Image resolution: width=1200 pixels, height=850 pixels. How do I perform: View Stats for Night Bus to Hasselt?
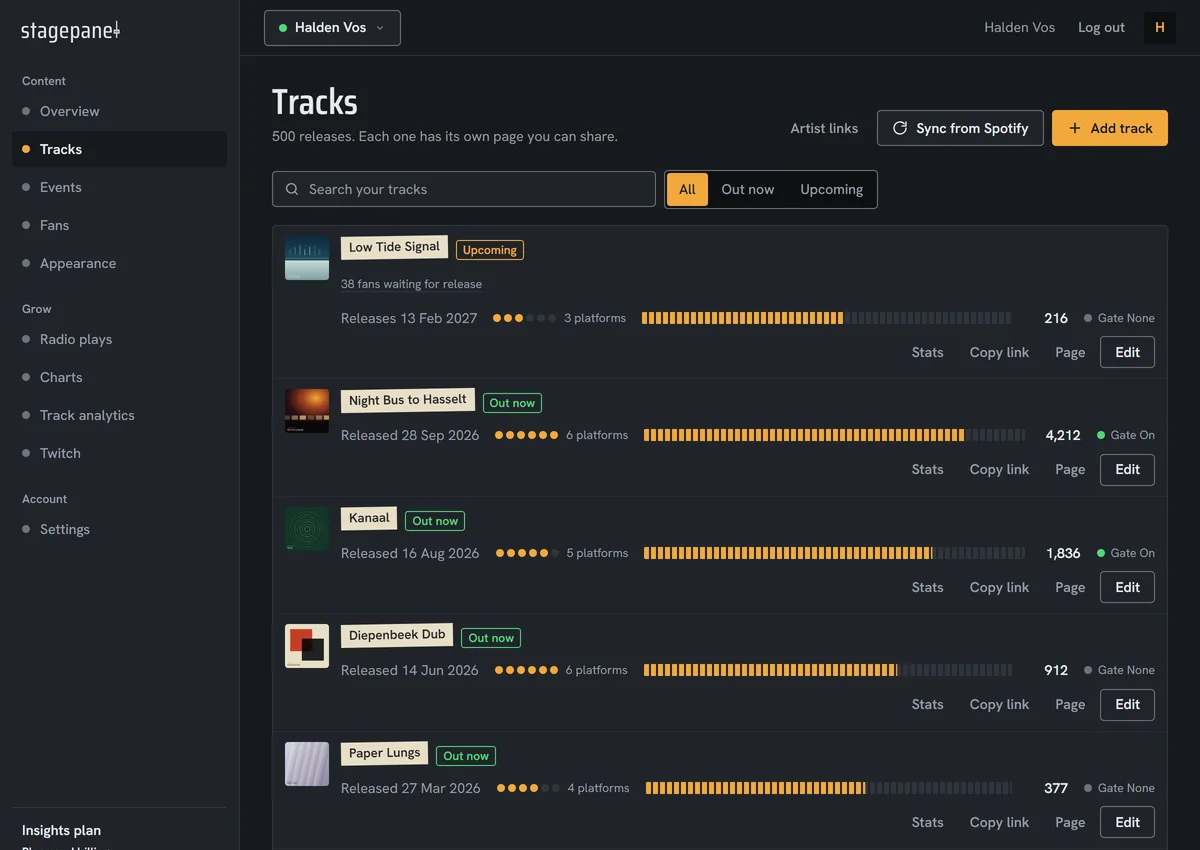coord(927,469)
